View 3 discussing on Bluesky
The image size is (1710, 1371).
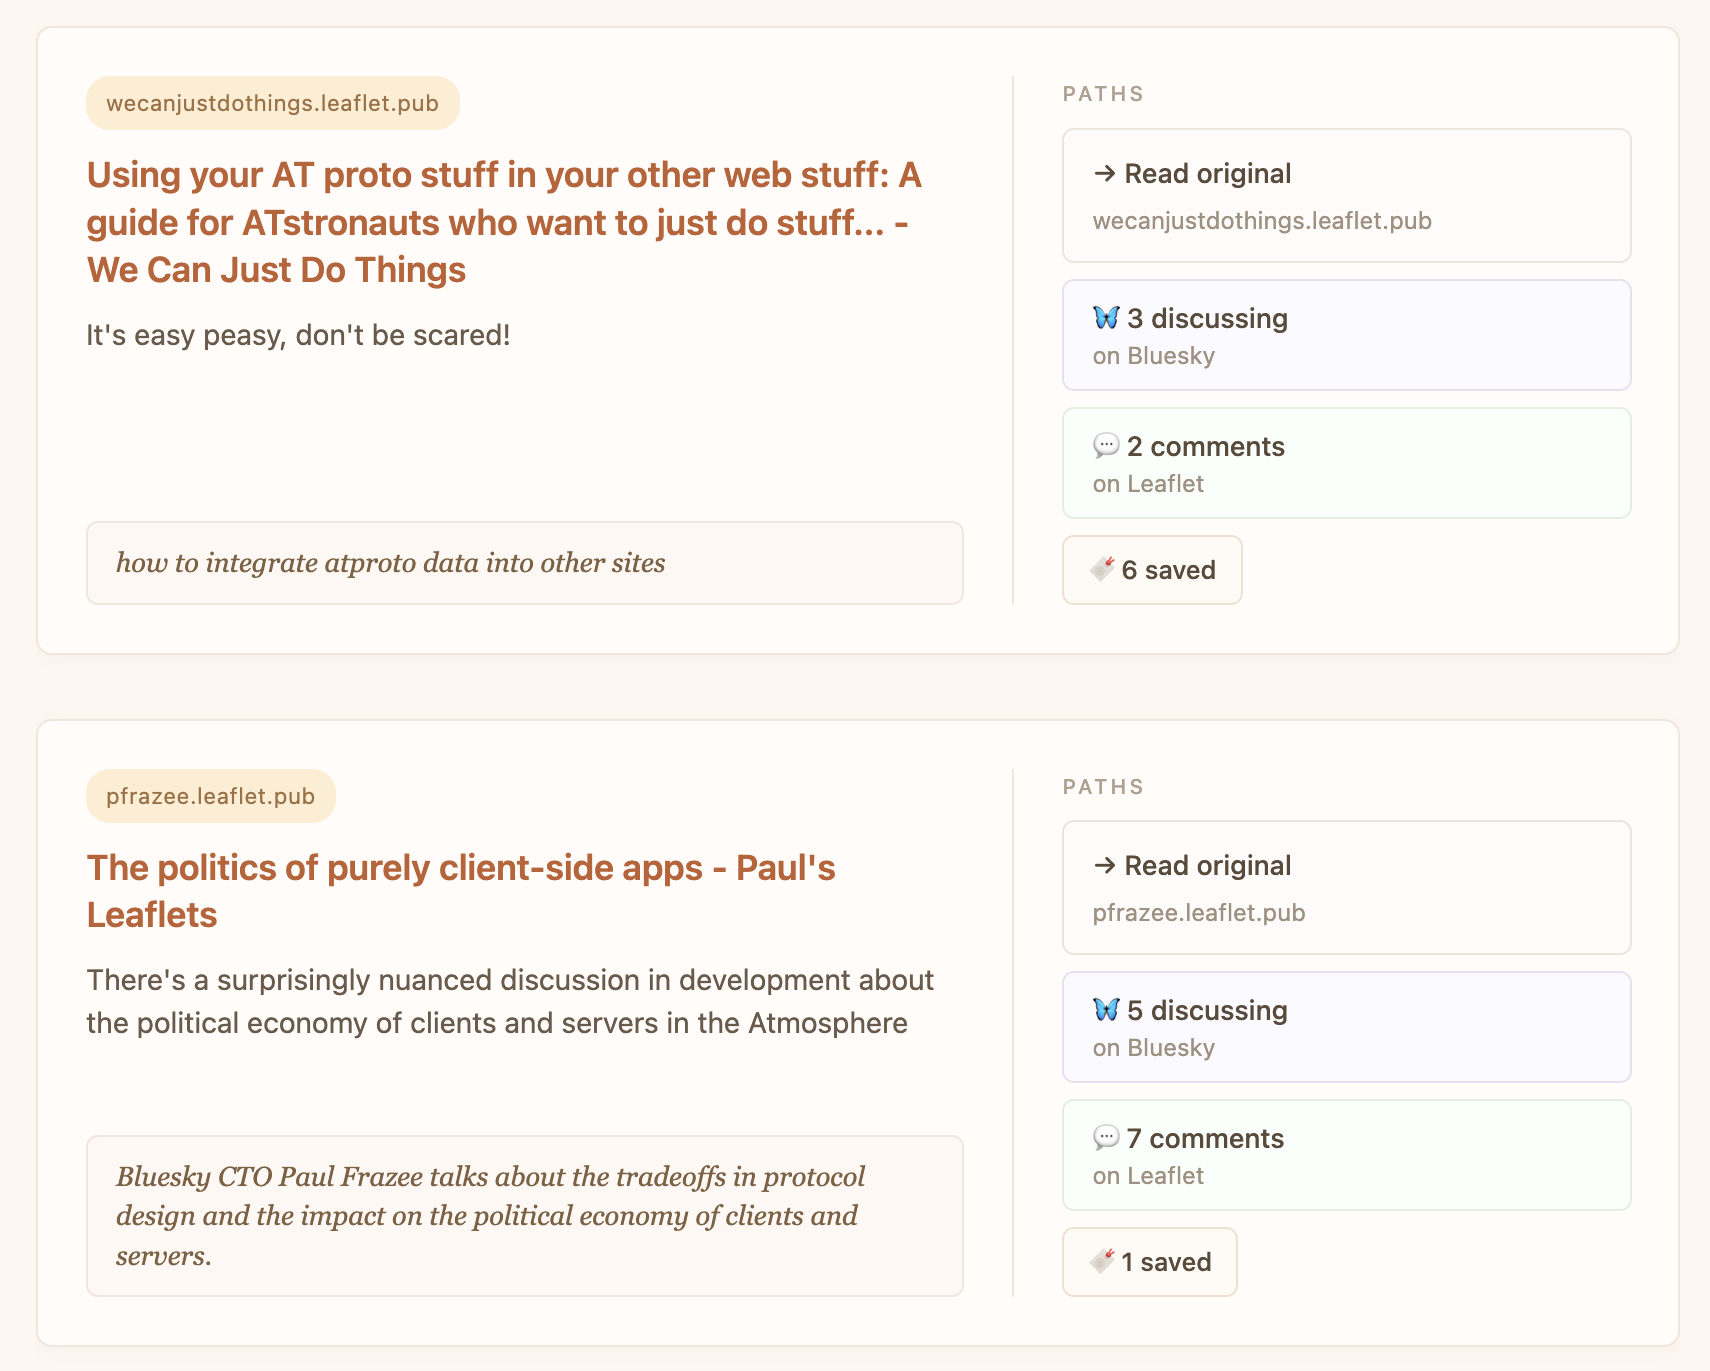click(1346, 335)
